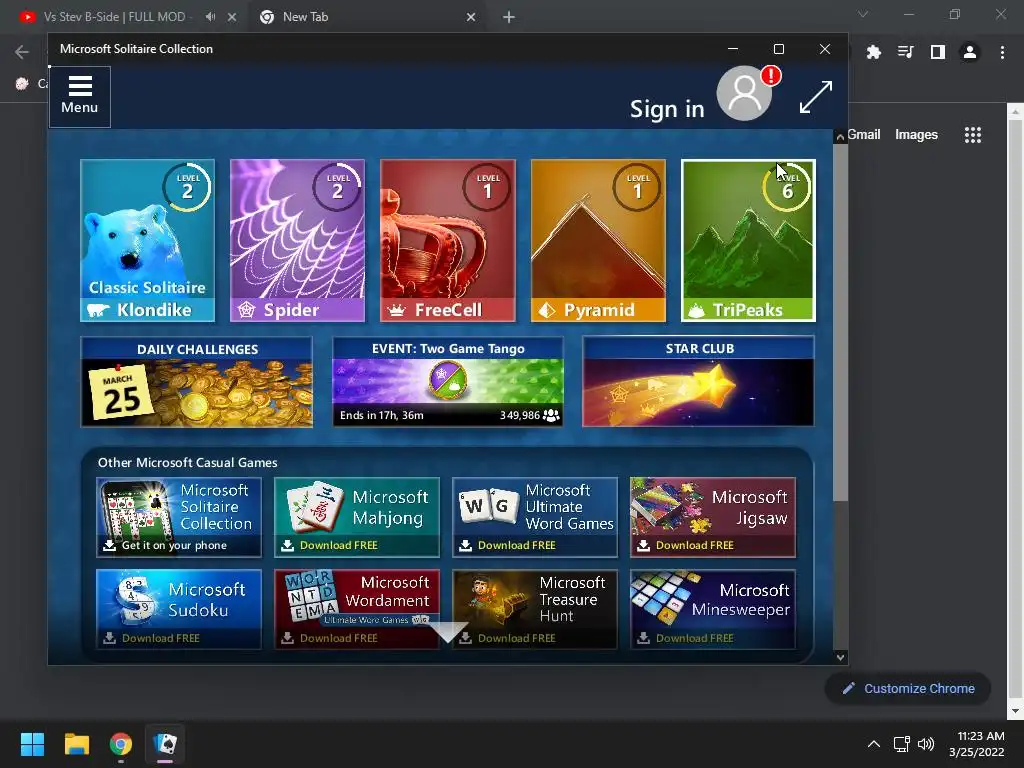This screenshot has width=1024, height=768.
Task: Mute the Vs Stev tab audio icon
Action: pyautogui.click(x=210, y=17)
